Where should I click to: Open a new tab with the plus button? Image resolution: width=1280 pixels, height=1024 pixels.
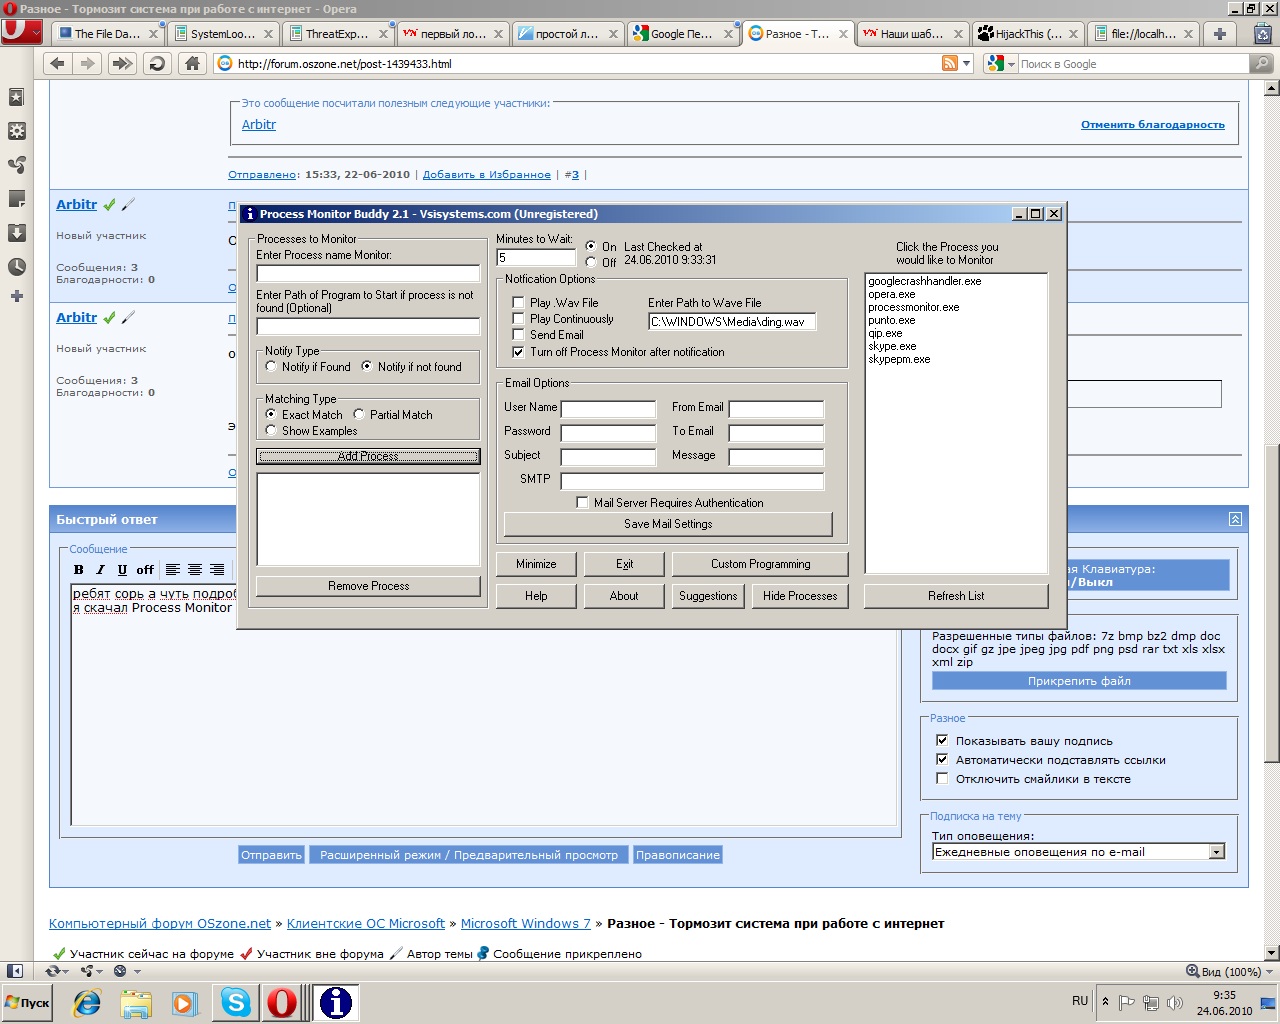tap(1219, 34)
